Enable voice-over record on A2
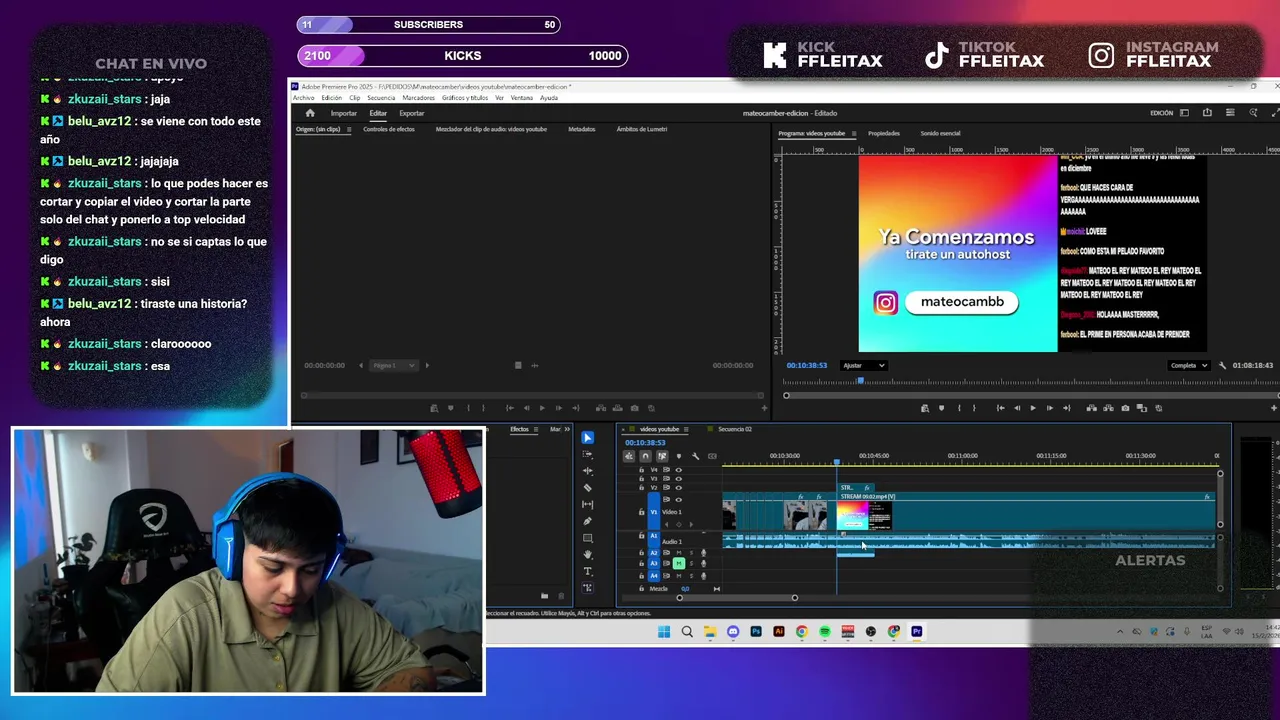Image resolution: width=1280 pixels, height=720 pixels. [x=702, y=552]
